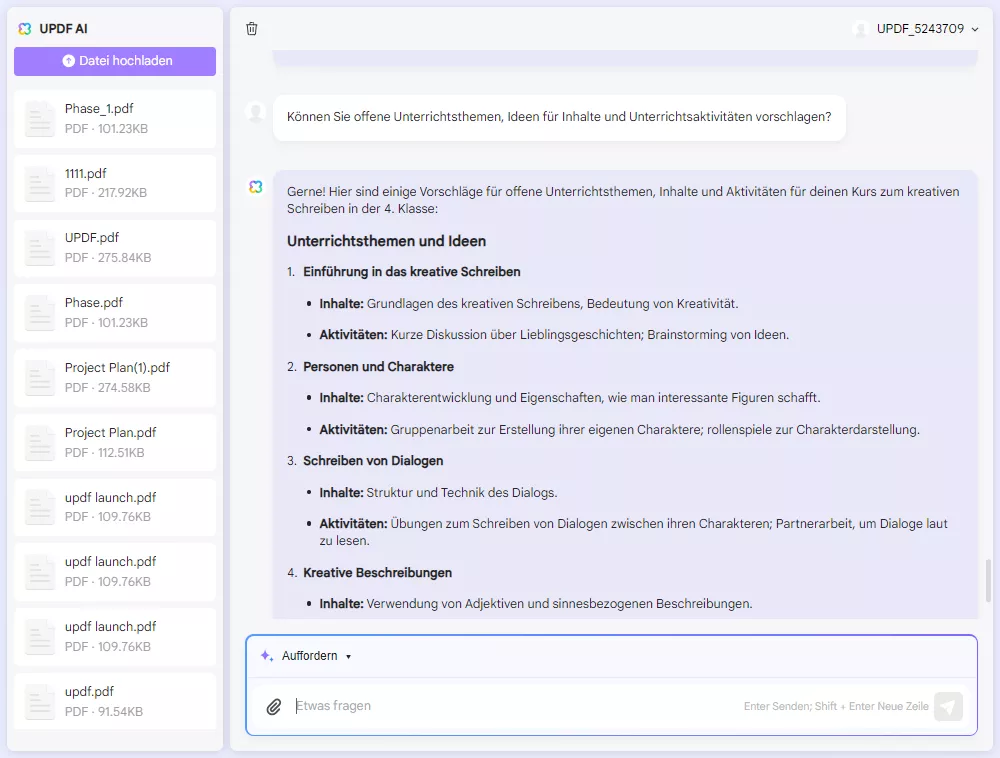This screenshot has height=758, width=1000.
Task: Select updf.pdf at the bottom of the list
Action: click(x=114, y=699)
